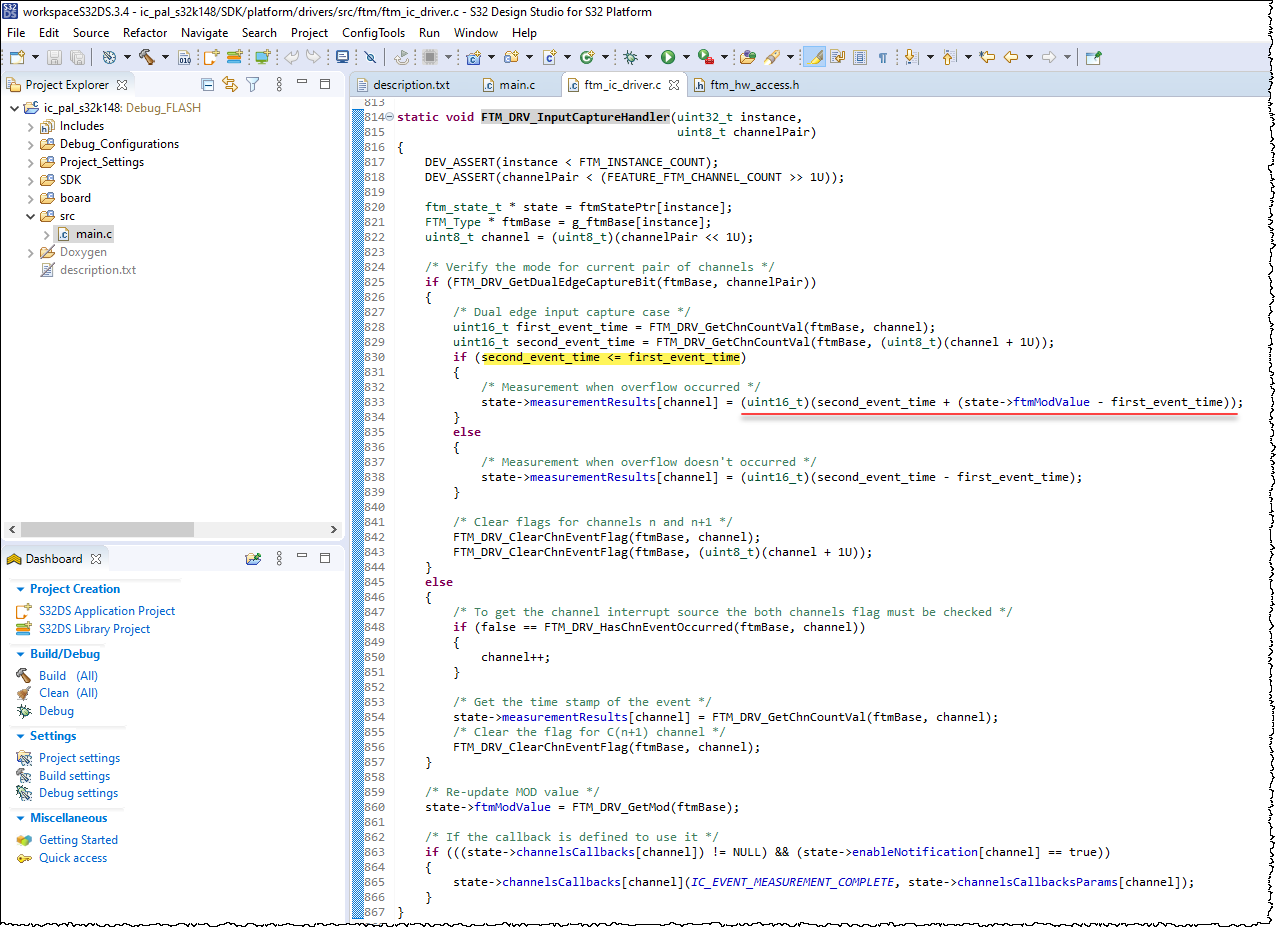The height and width of the screenshot is (930, 1276).
Task: Collapse the Settings section
Action: click(20, 736)
